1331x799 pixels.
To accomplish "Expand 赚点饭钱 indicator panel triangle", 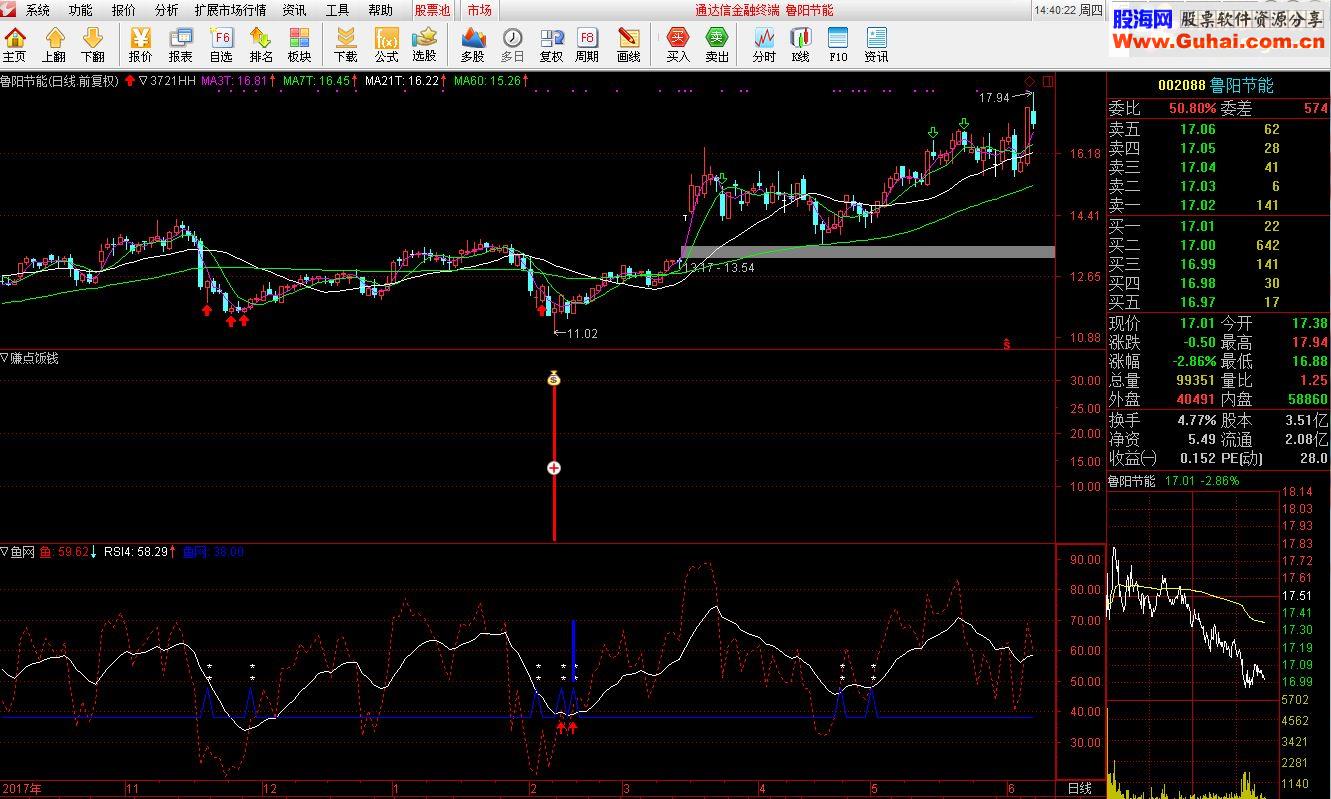I will 5,358.
